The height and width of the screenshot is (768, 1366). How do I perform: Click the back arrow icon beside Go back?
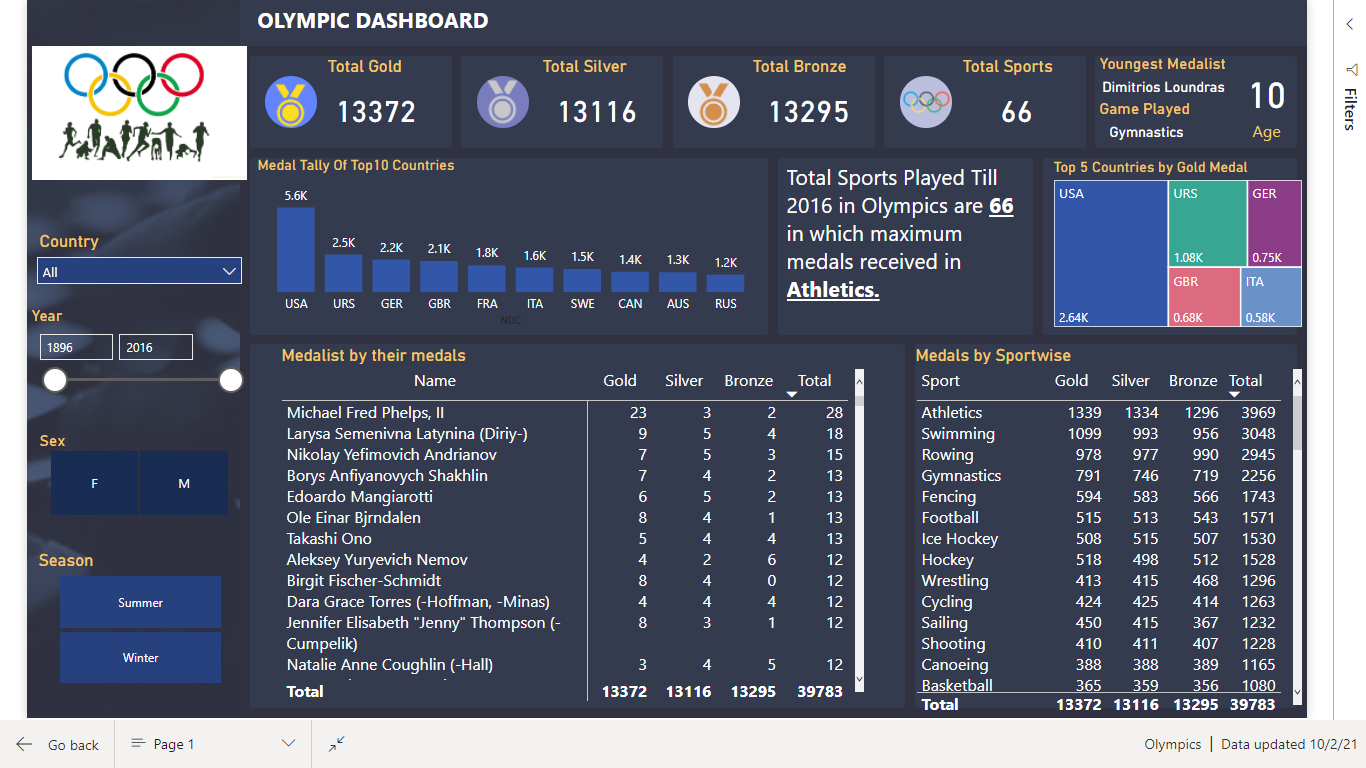tap(25, 744)
